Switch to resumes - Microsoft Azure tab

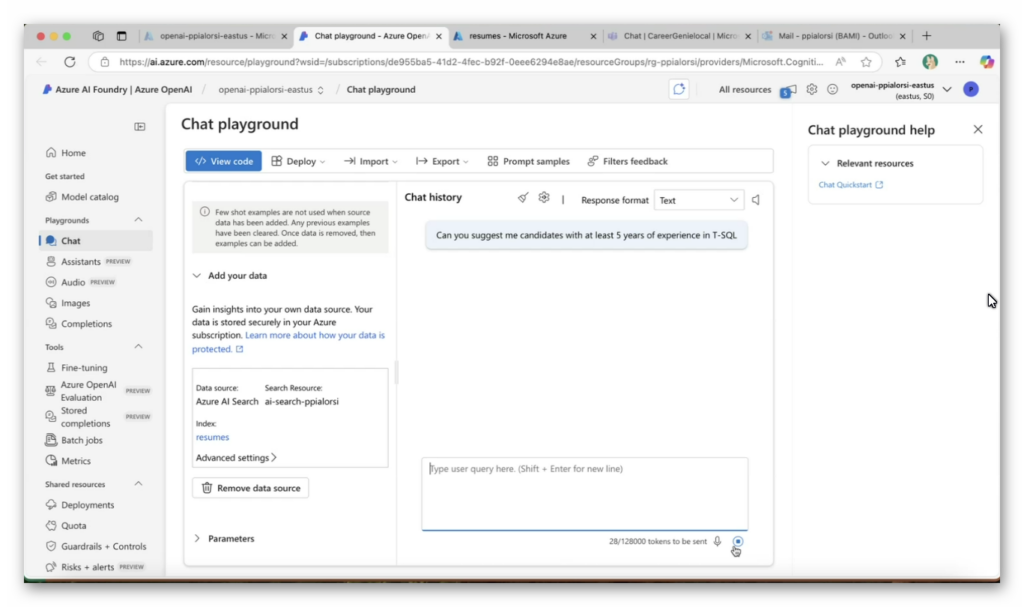(526, 36)
